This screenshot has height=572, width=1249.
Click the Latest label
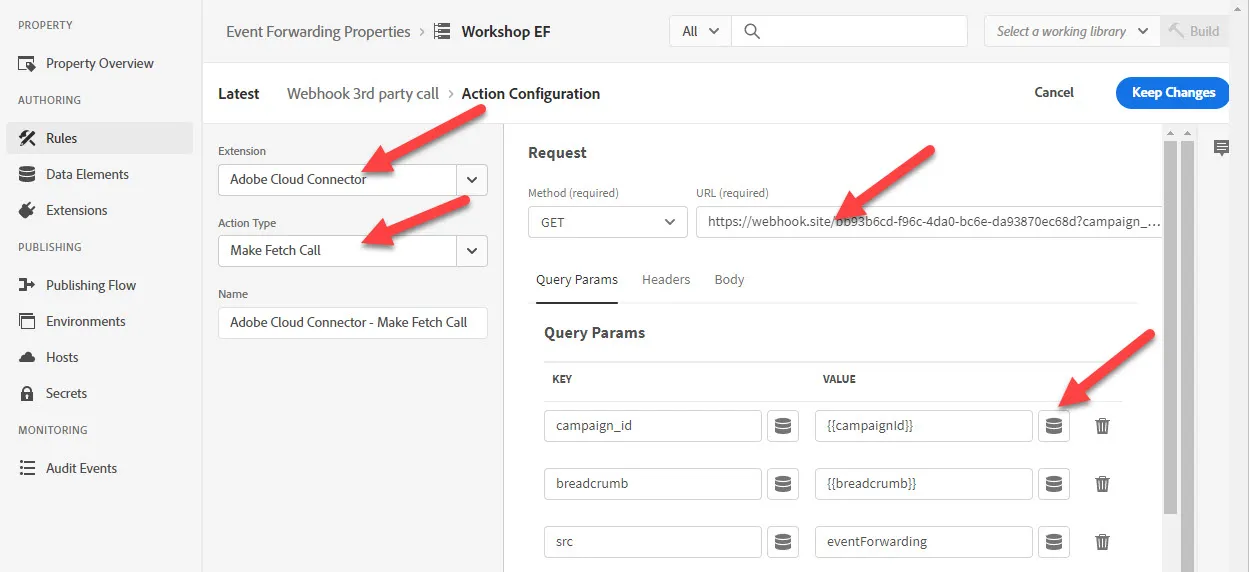[239, 93]
